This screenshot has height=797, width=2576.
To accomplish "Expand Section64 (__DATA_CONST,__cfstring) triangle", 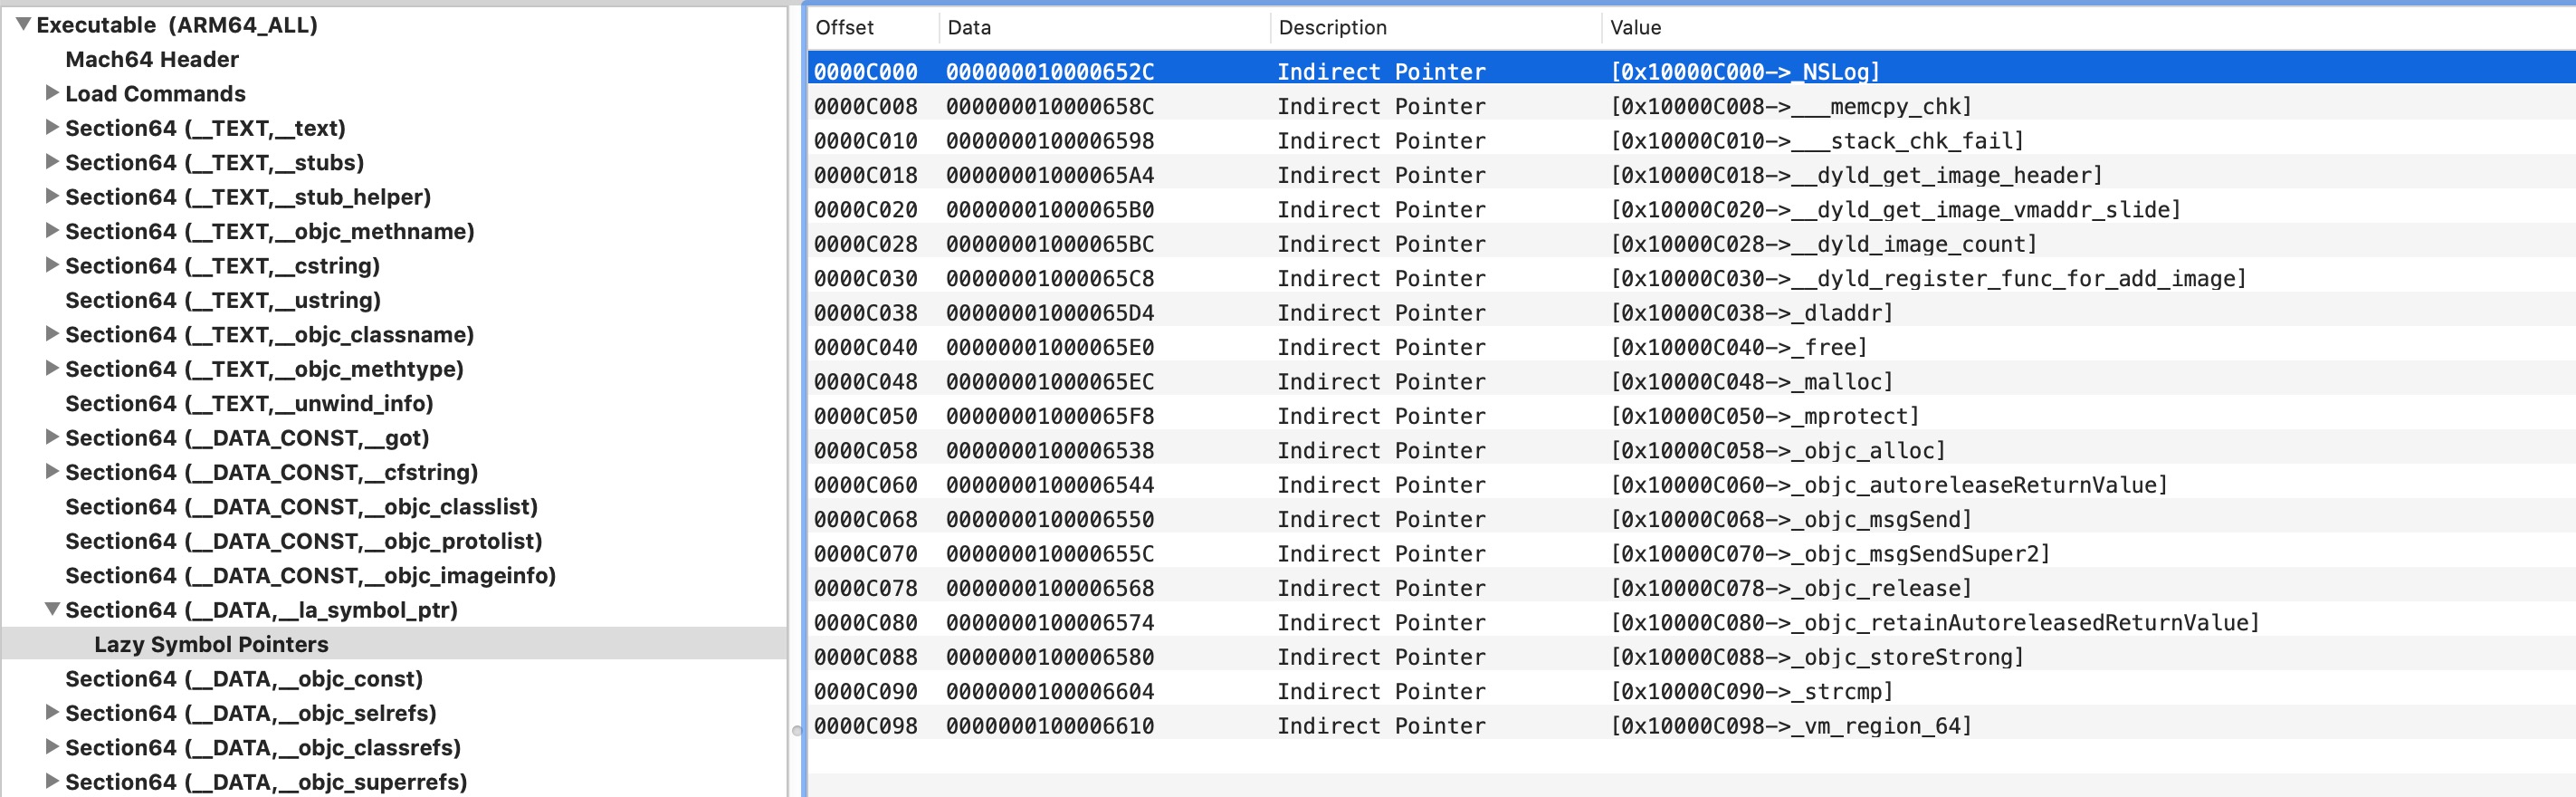I will (52, 471).
